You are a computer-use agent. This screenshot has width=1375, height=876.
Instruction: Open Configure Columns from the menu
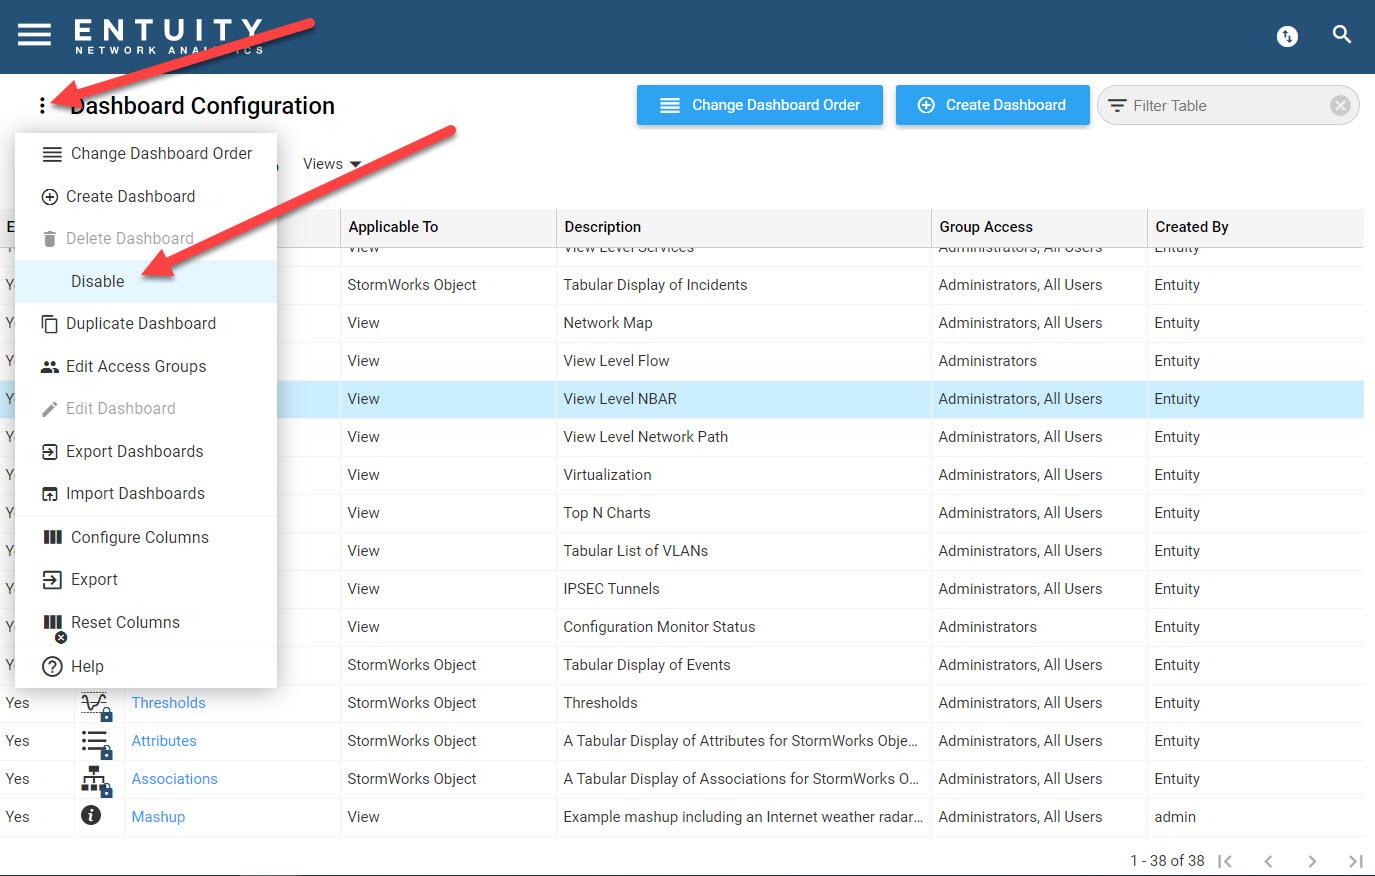(146, 538)
